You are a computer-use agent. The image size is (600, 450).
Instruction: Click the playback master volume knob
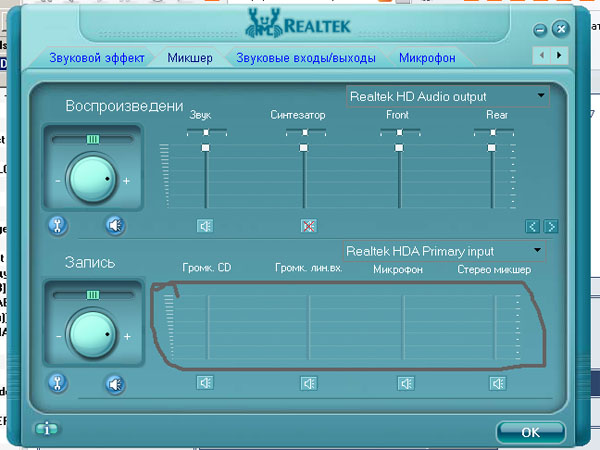(x=92, y=178)
